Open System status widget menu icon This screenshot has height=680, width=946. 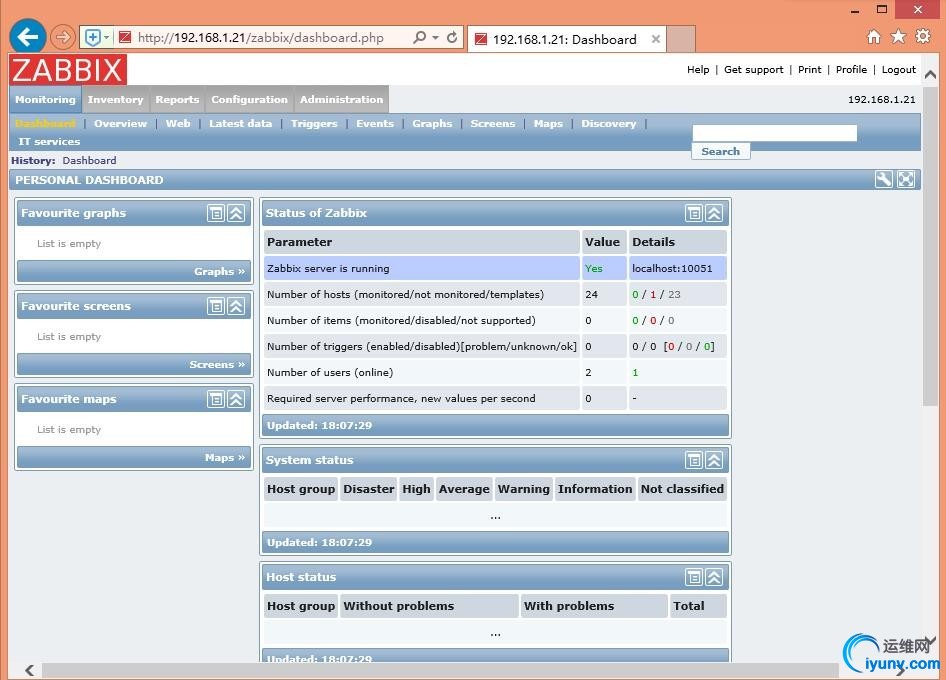(694, 460)
